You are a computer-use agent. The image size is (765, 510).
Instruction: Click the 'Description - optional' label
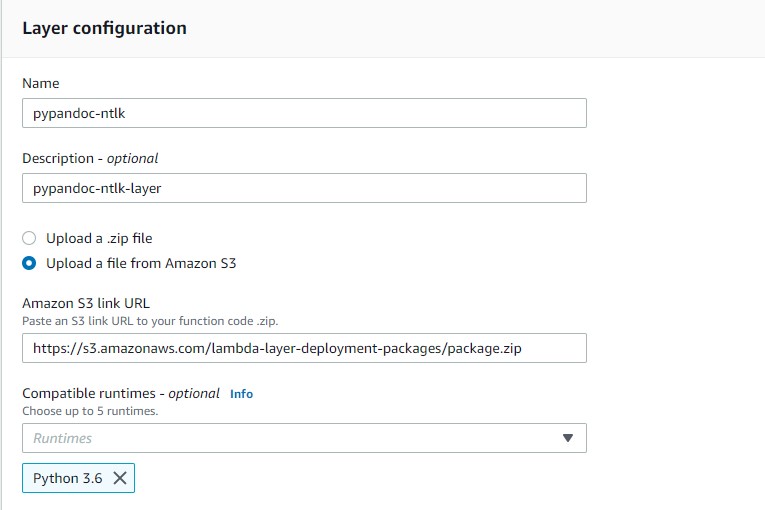click(90, 158)
